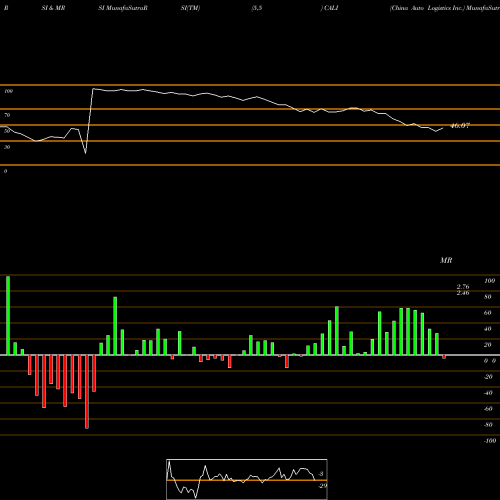
Task: Click the 40 label on the MR right axis
Action: tap(488, 329)
